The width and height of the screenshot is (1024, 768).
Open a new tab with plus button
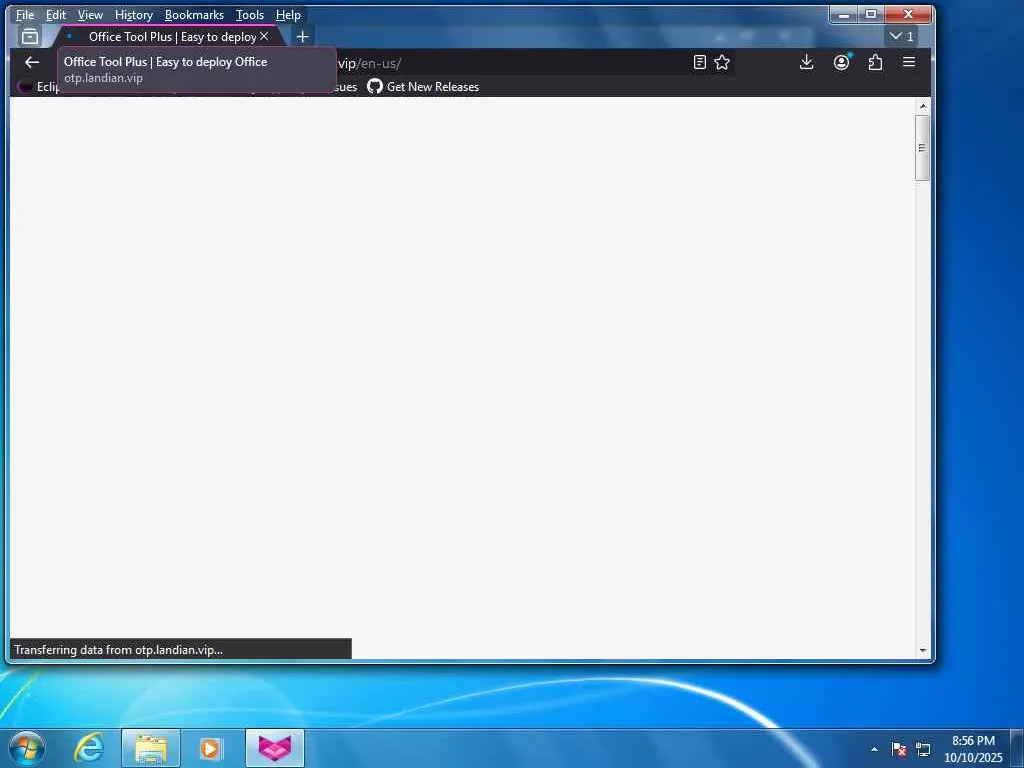coord(302,37)
